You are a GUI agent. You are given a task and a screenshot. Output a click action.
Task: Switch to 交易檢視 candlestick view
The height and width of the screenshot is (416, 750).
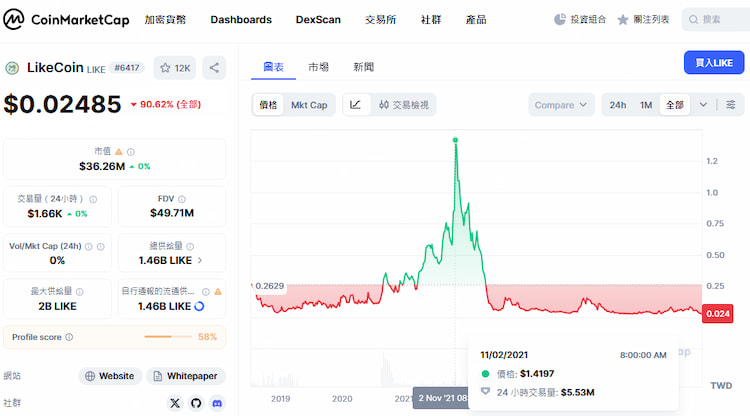[x=404, y=105]
